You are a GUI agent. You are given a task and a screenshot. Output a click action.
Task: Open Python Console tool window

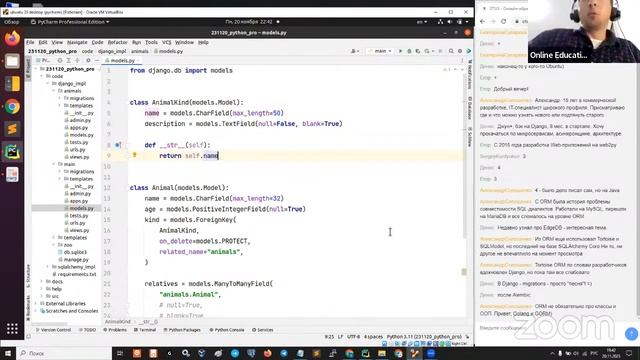coord(227,330)
